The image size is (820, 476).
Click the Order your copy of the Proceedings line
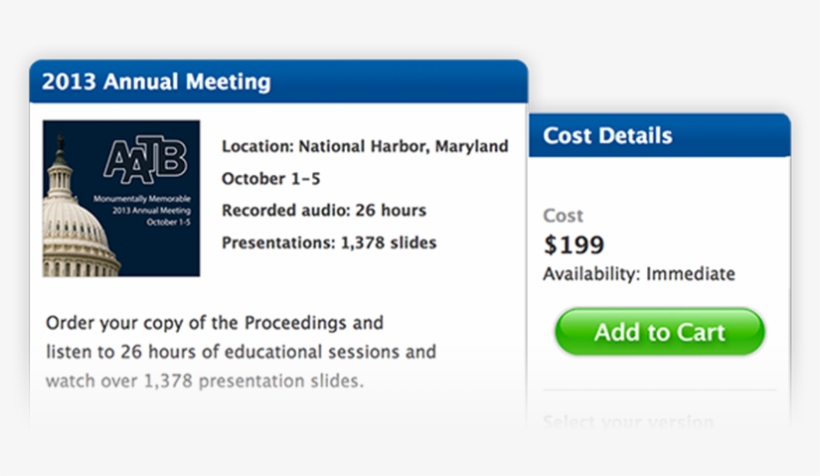tap(215, 323)
